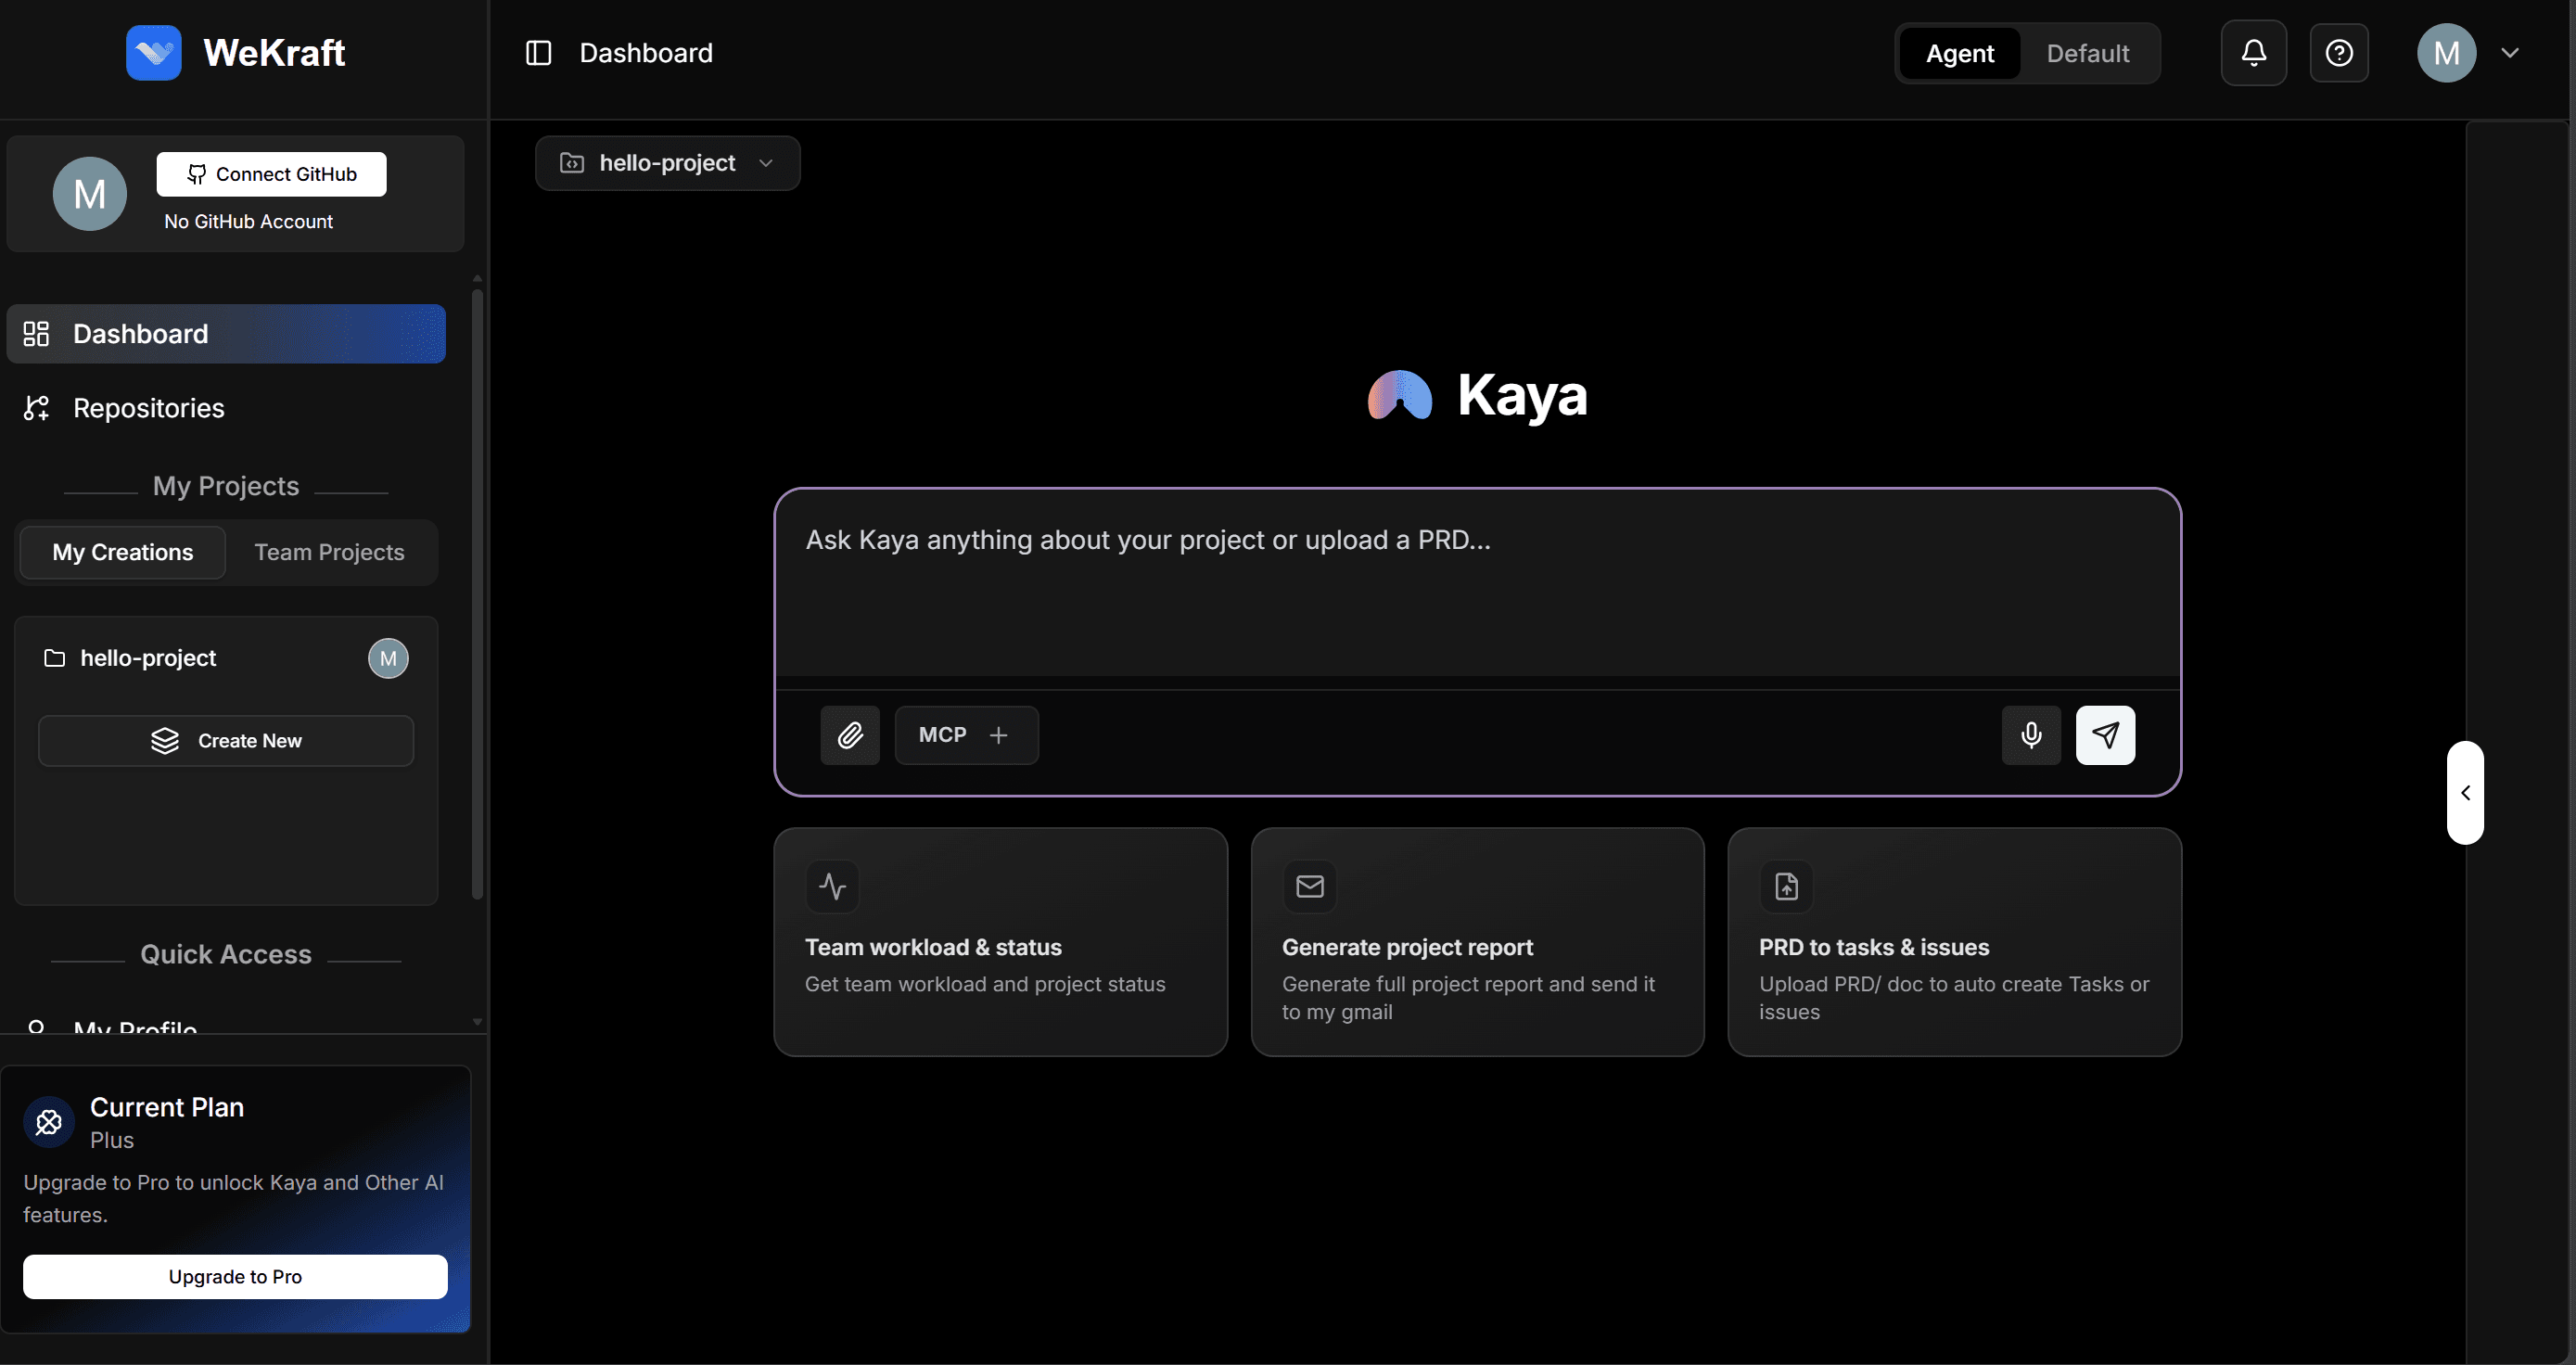The width and height of the screenshot is (2576, 1365).
Task: Click the Current Plan badge icon
Action: pos(49,1122)
